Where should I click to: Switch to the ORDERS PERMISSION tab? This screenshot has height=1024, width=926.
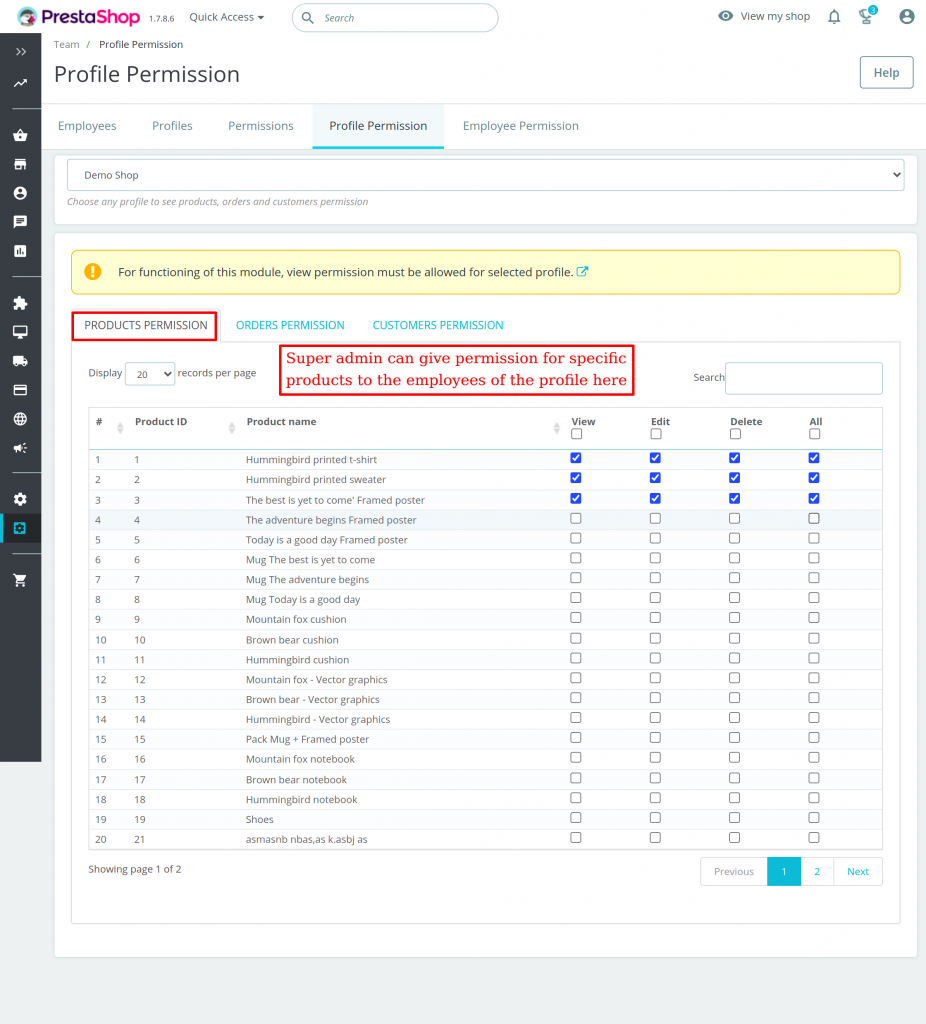pos(290,325)
